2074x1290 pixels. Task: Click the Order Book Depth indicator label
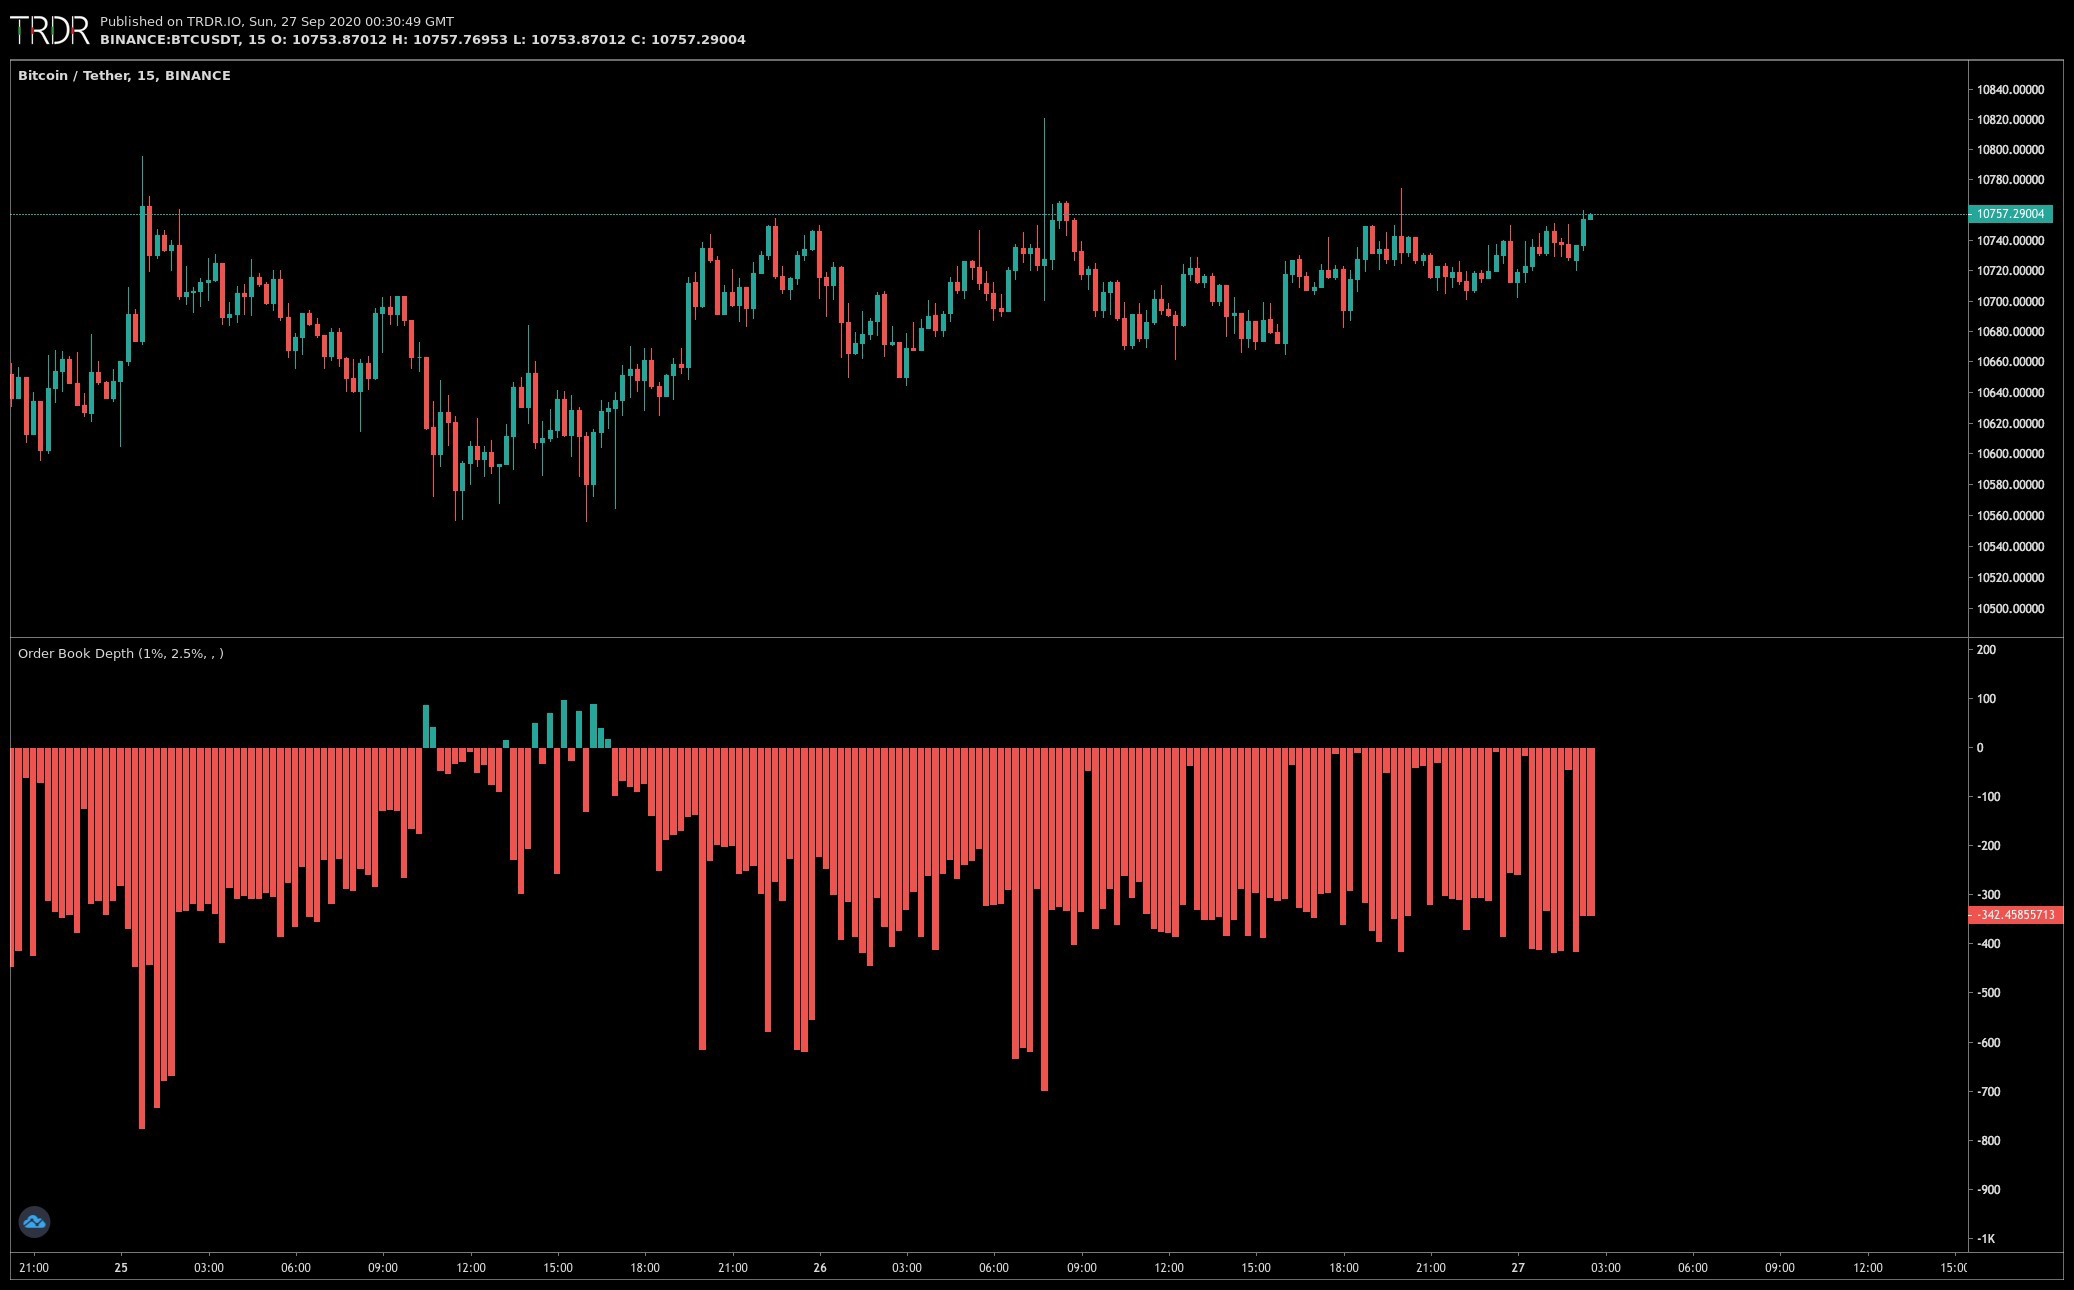[x=120, y=653]
